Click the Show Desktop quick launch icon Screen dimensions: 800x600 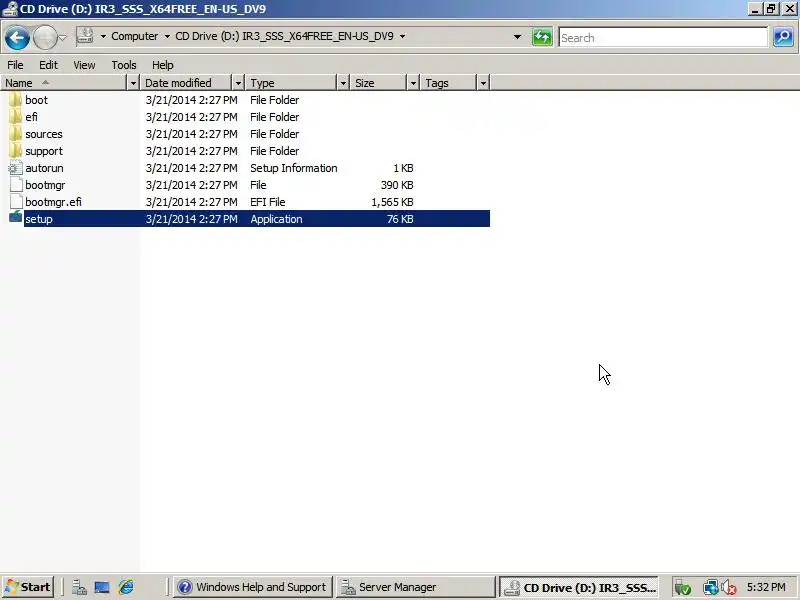102,587
